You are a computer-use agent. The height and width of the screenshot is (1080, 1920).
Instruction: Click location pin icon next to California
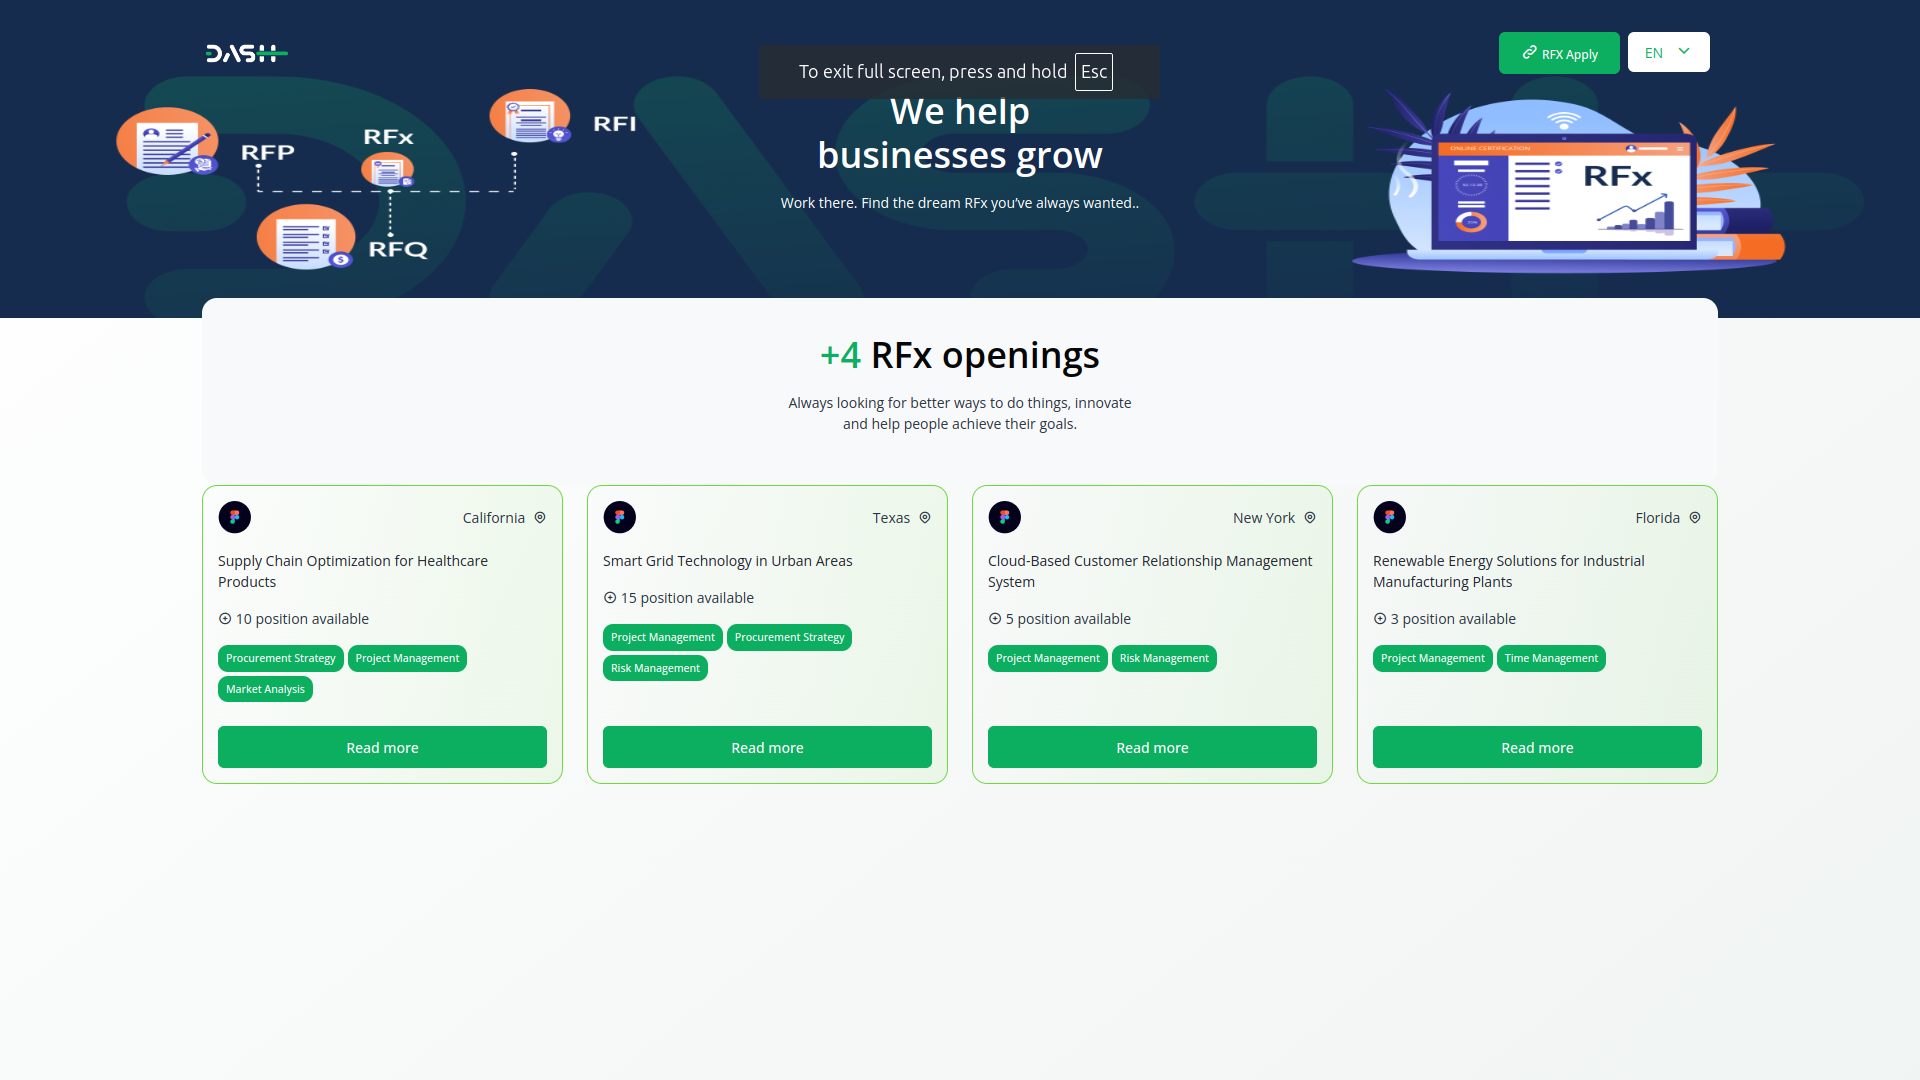pyautogui.click(x=540, y=517)
